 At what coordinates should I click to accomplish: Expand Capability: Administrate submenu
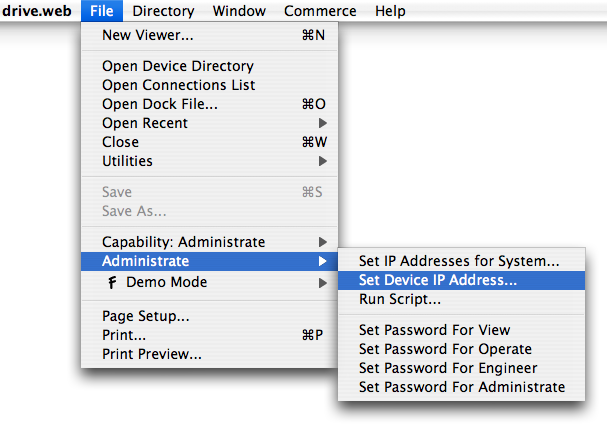209,242
